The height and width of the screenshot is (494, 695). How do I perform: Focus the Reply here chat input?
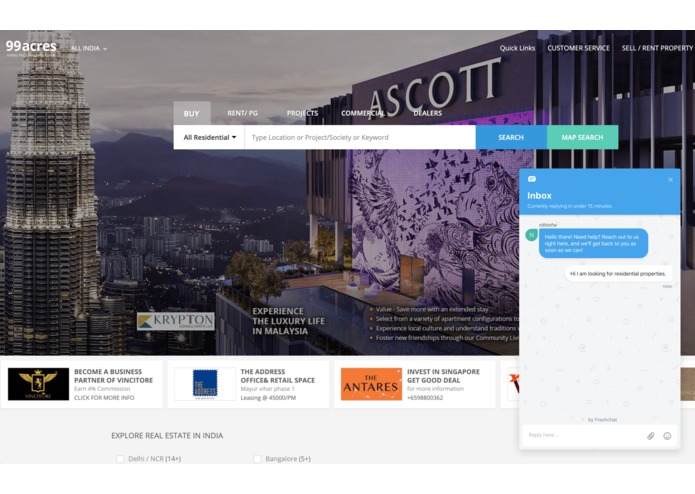[x=584, y=436]
